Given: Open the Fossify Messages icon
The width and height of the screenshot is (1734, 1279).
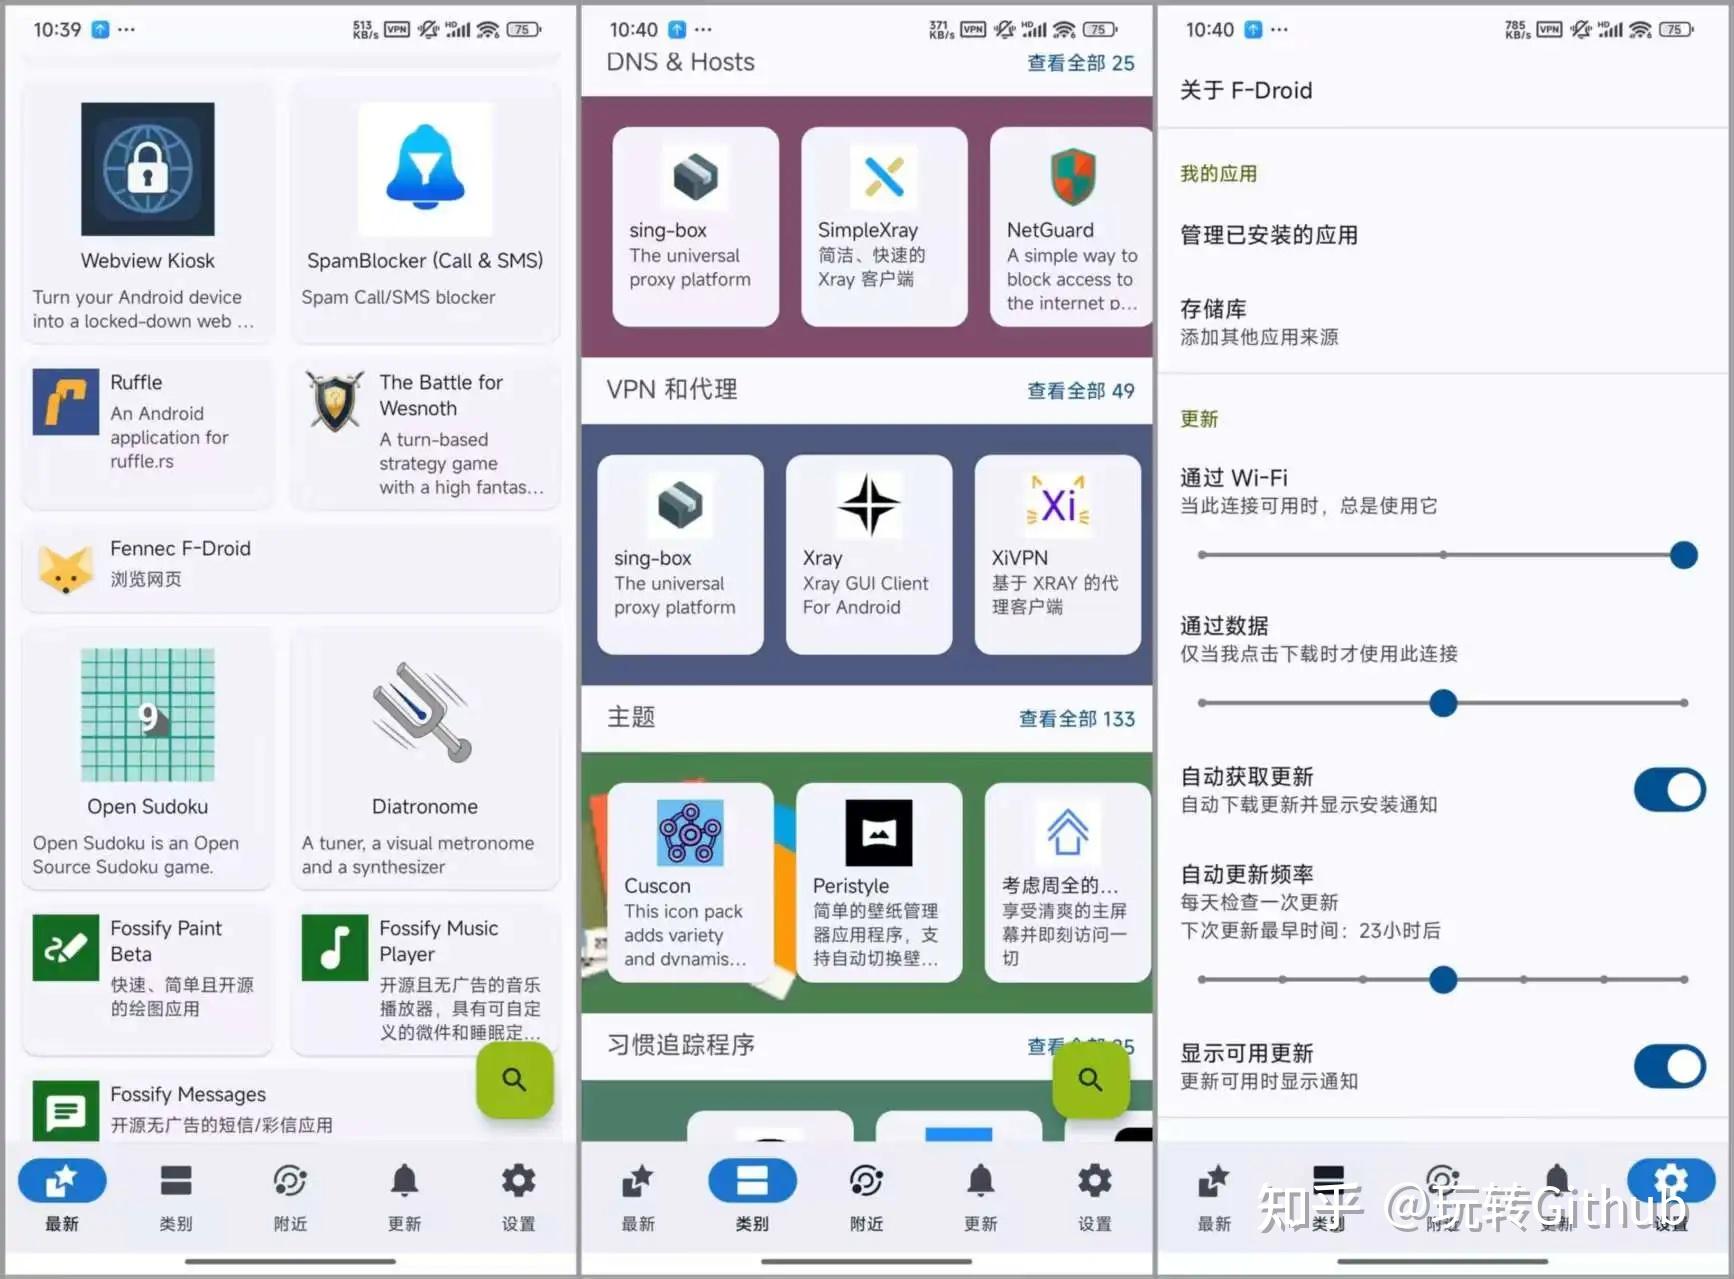Looking at the screenshot, I should tap(65, 1111).
